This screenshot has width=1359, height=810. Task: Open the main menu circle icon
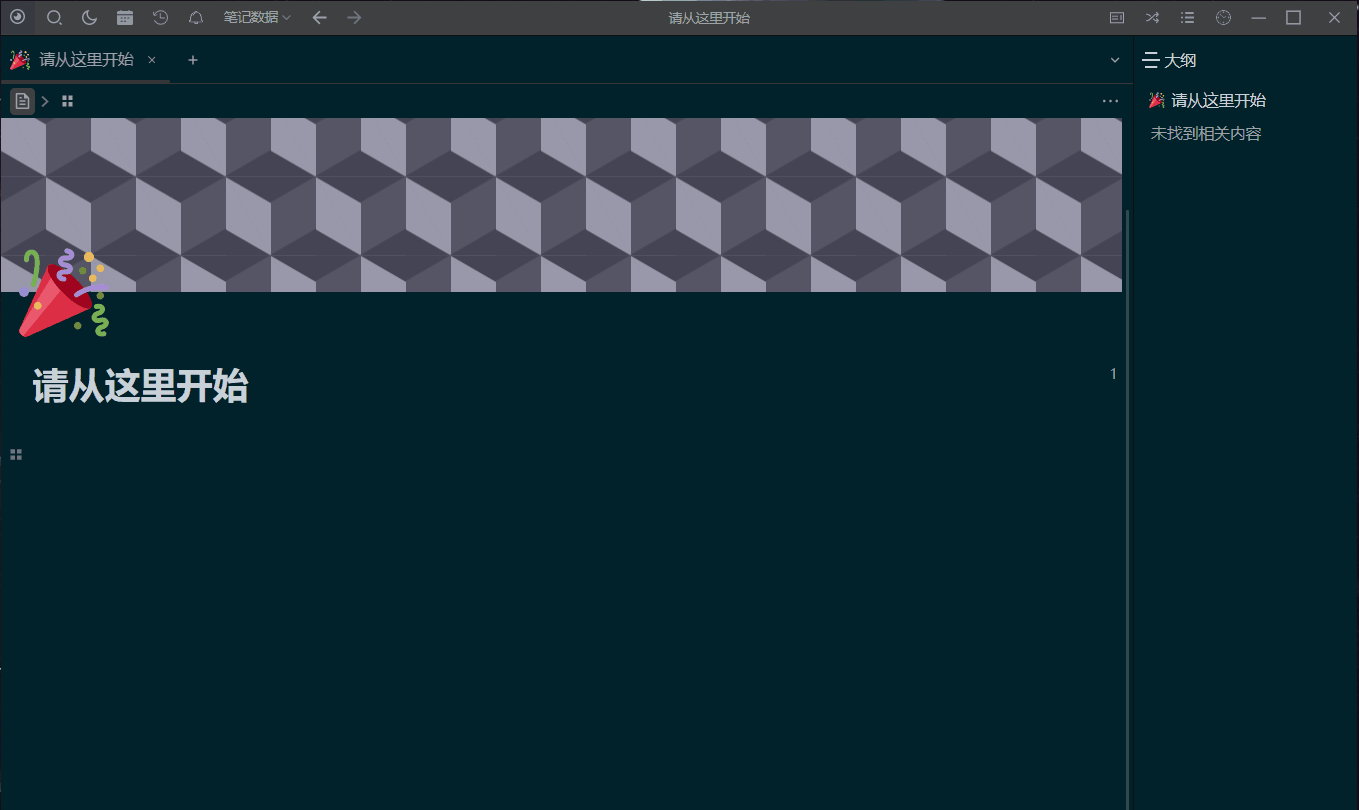(17, 17)
